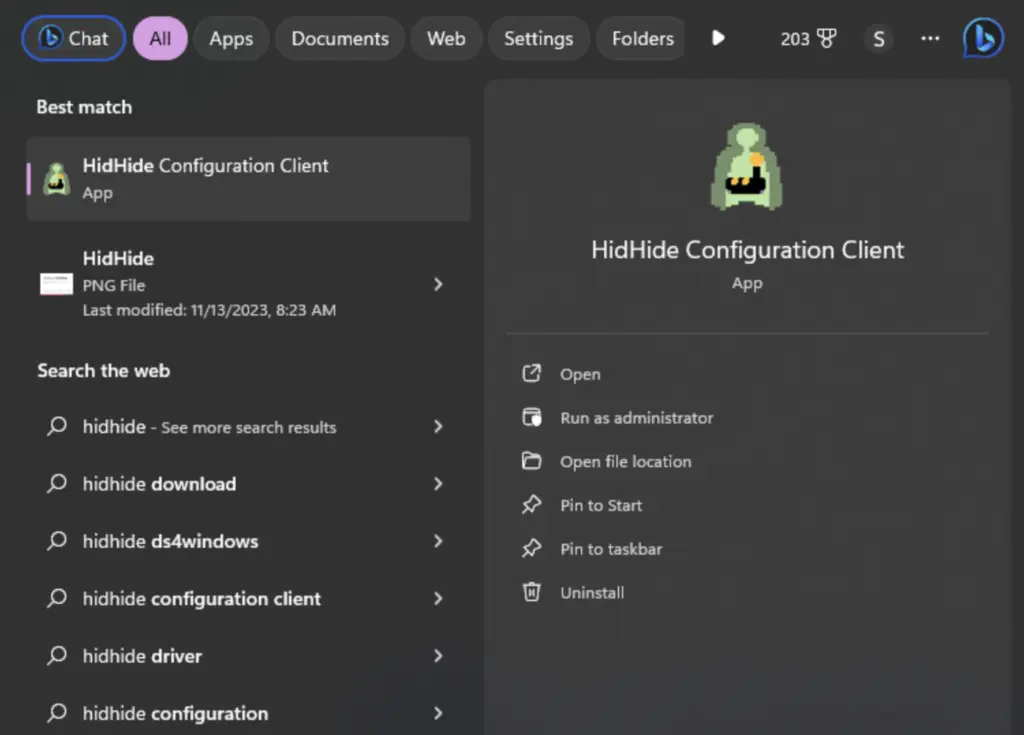This screenshot has width=1024, height=735.
Task: Select Pin to taskbar option
Action: [x=611, y=549]
